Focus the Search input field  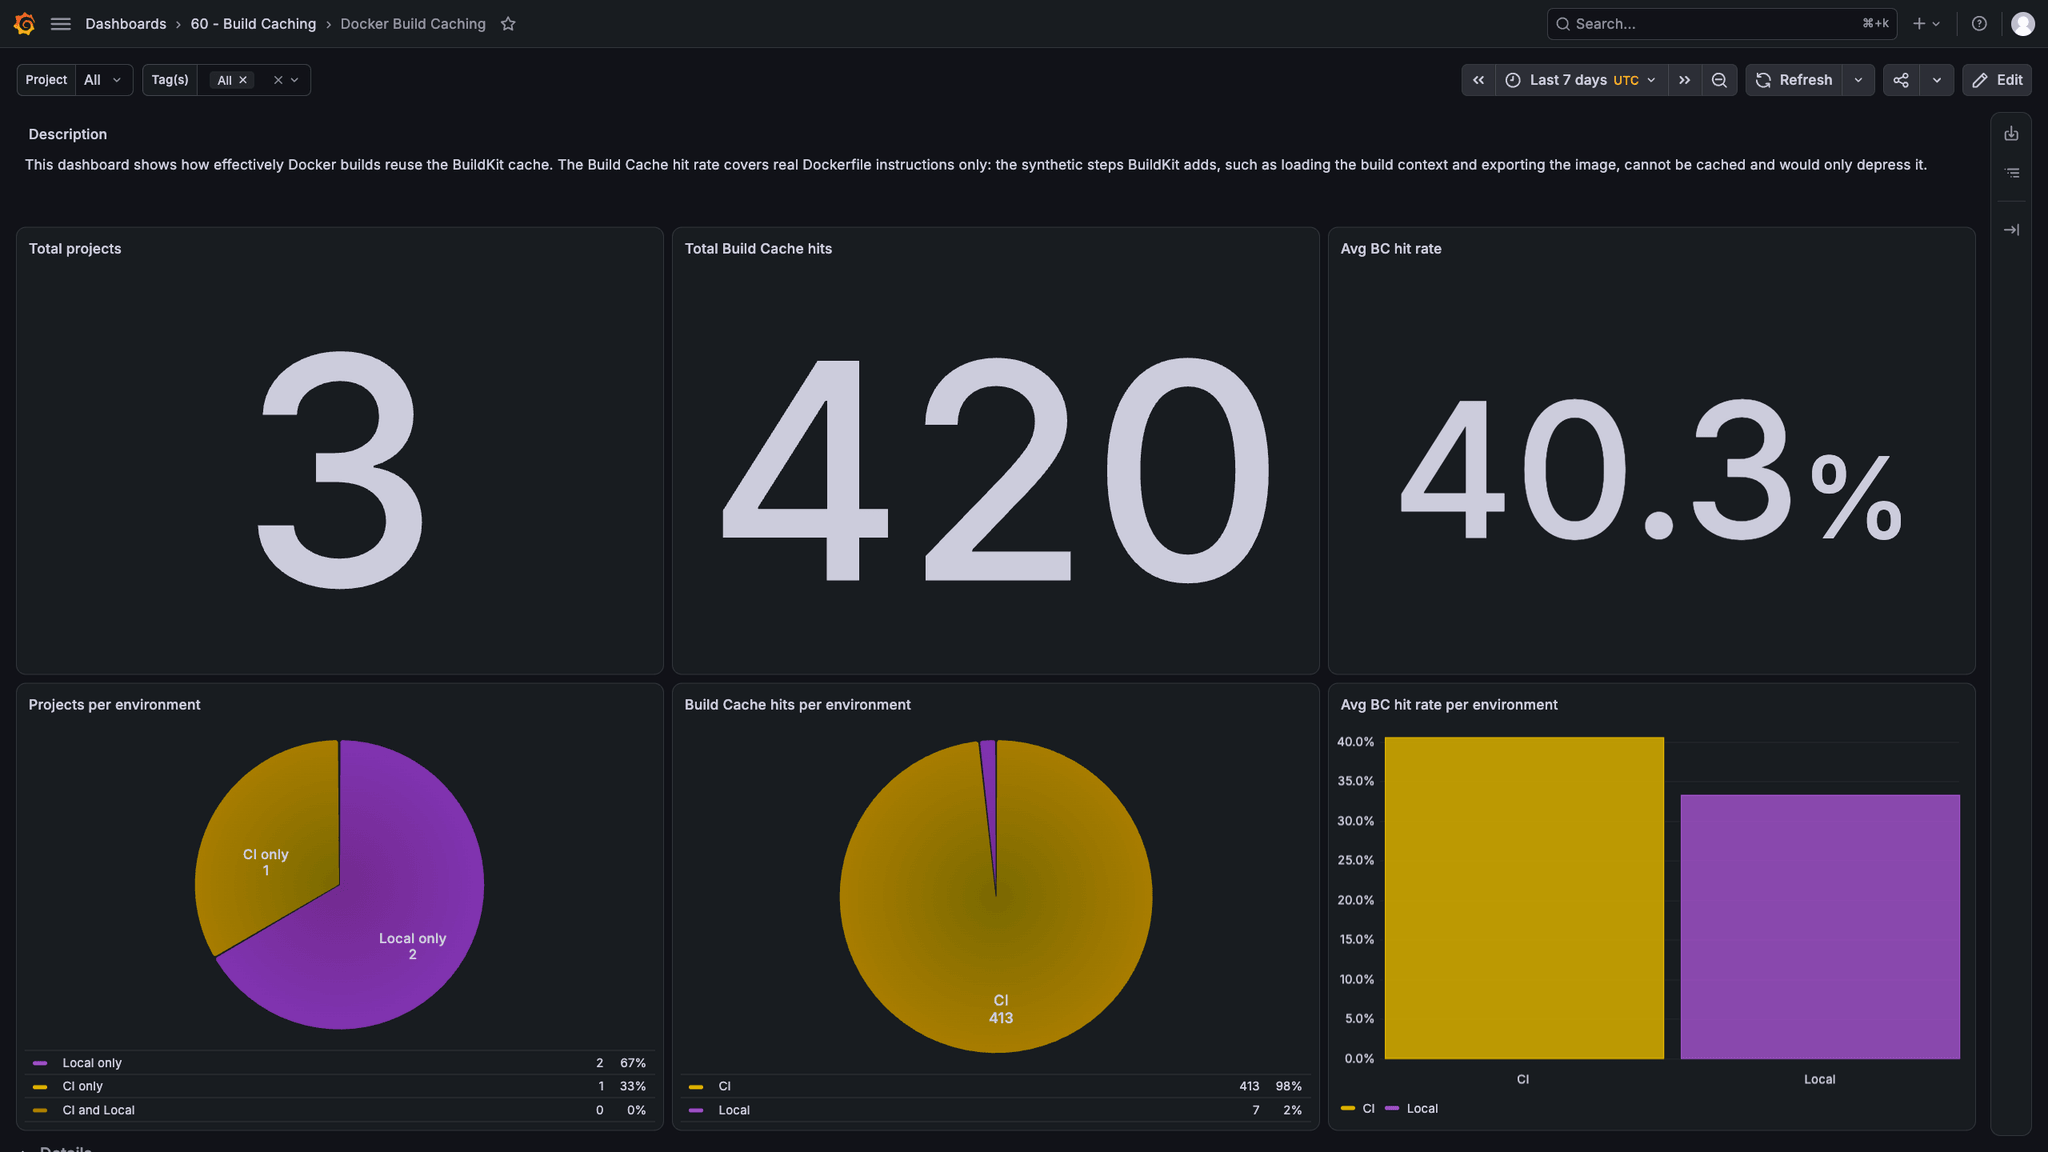pyautogui.click(x=1722, y=24)
